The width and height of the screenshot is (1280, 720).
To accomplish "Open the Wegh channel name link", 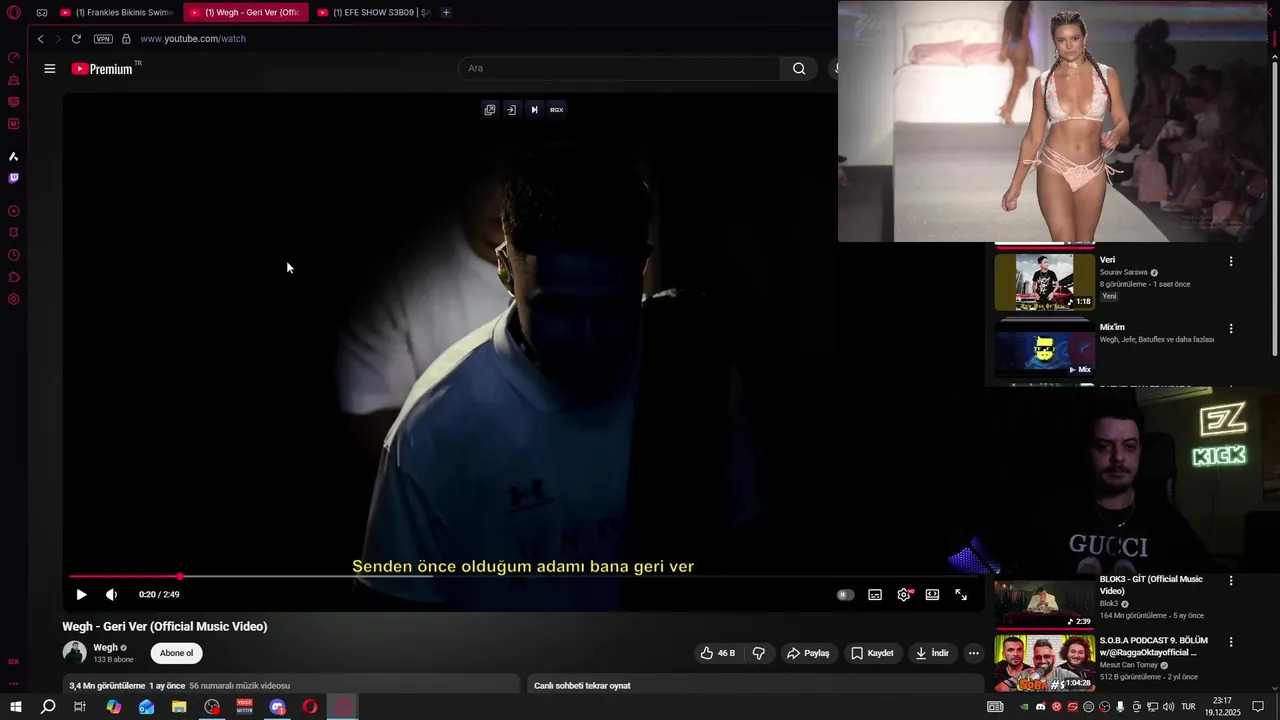I will 105,647.
